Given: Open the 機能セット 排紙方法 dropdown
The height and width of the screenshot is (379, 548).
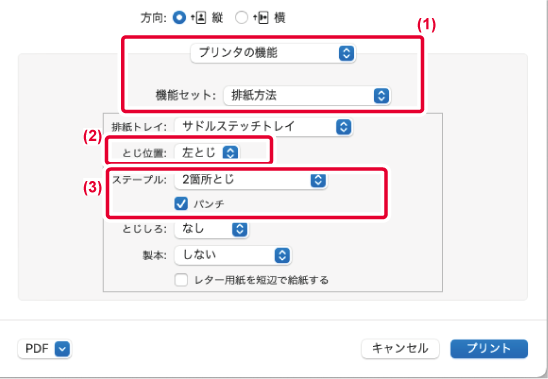Looking at the screenshot, I should pyautogui.click(x=307, y=95).
